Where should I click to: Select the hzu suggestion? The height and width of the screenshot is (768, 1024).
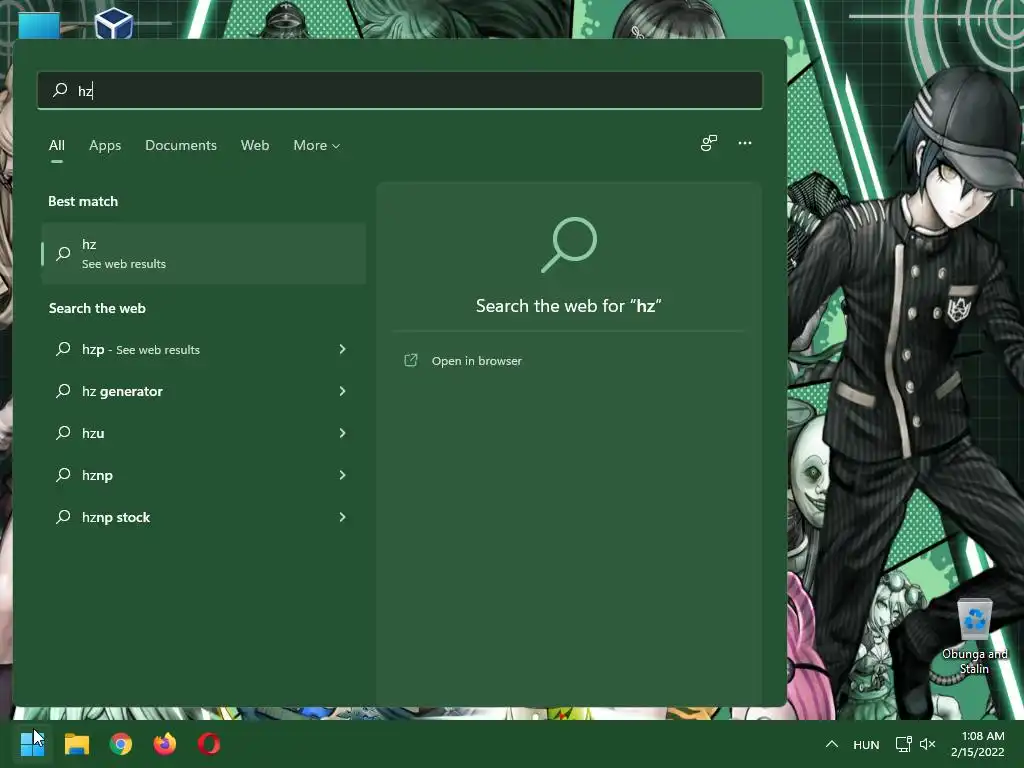coord(204,433)
